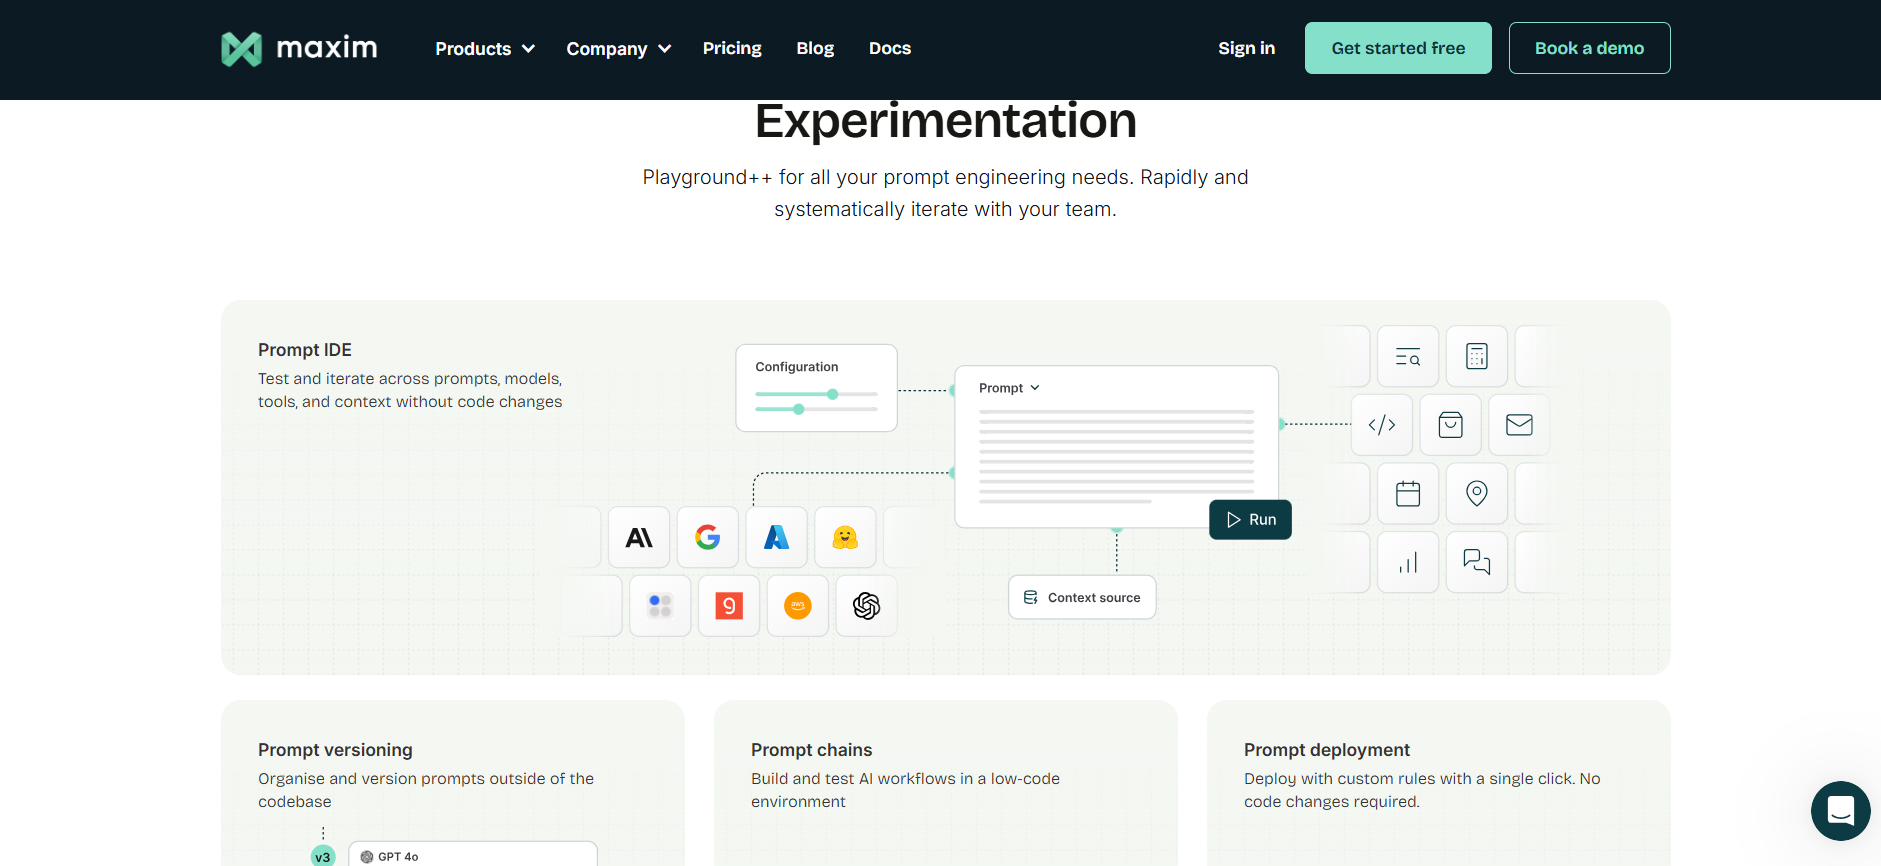Click the Anthropic logo tile
This screenshot has height=866, width=1881.
click(639, 538)
